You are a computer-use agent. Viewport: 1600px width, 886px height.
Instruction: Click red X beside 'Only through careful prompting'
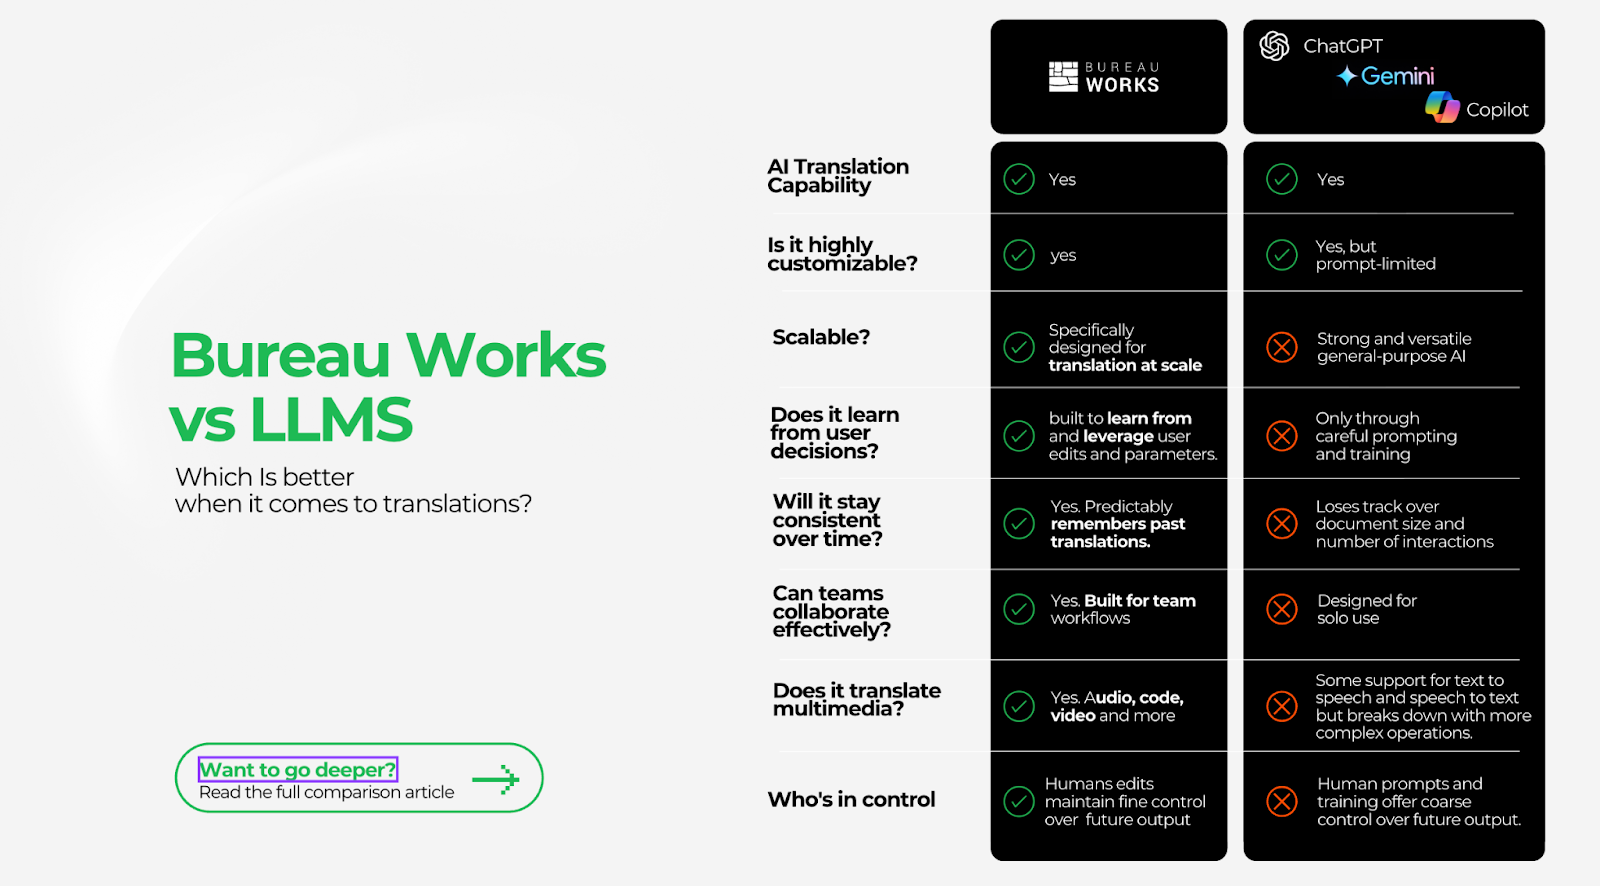coord(1282,436)
